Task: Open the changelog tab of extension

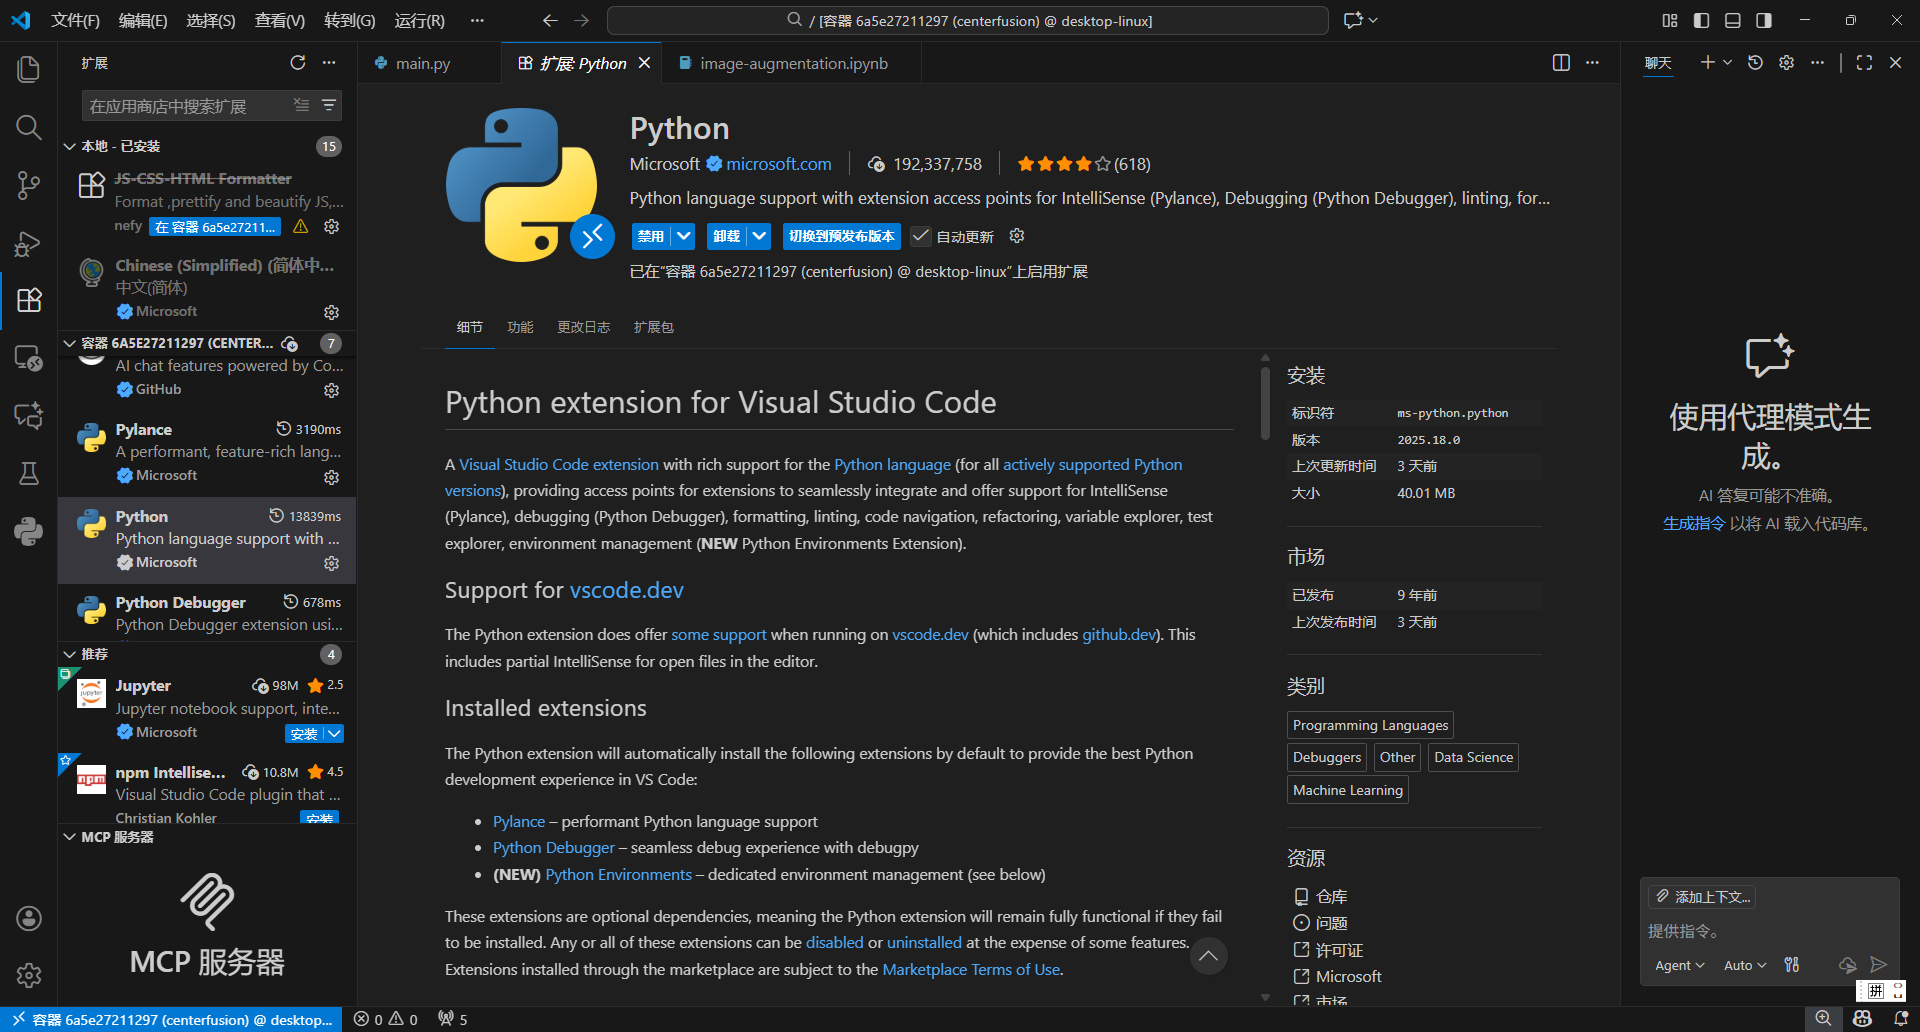Action: (583, 327)
